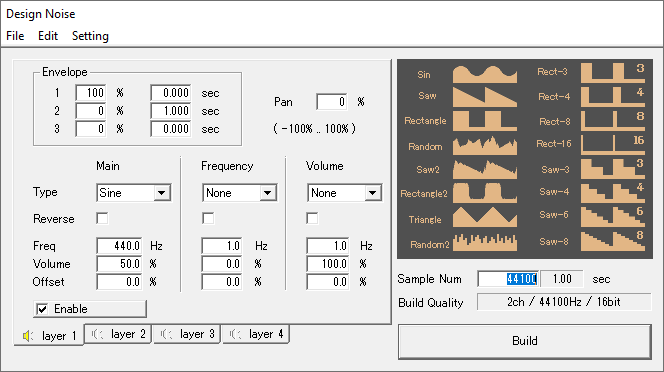664x372 pixels.
Task: Switch to the layer 4 tab
Action: (x=256, y=334)
